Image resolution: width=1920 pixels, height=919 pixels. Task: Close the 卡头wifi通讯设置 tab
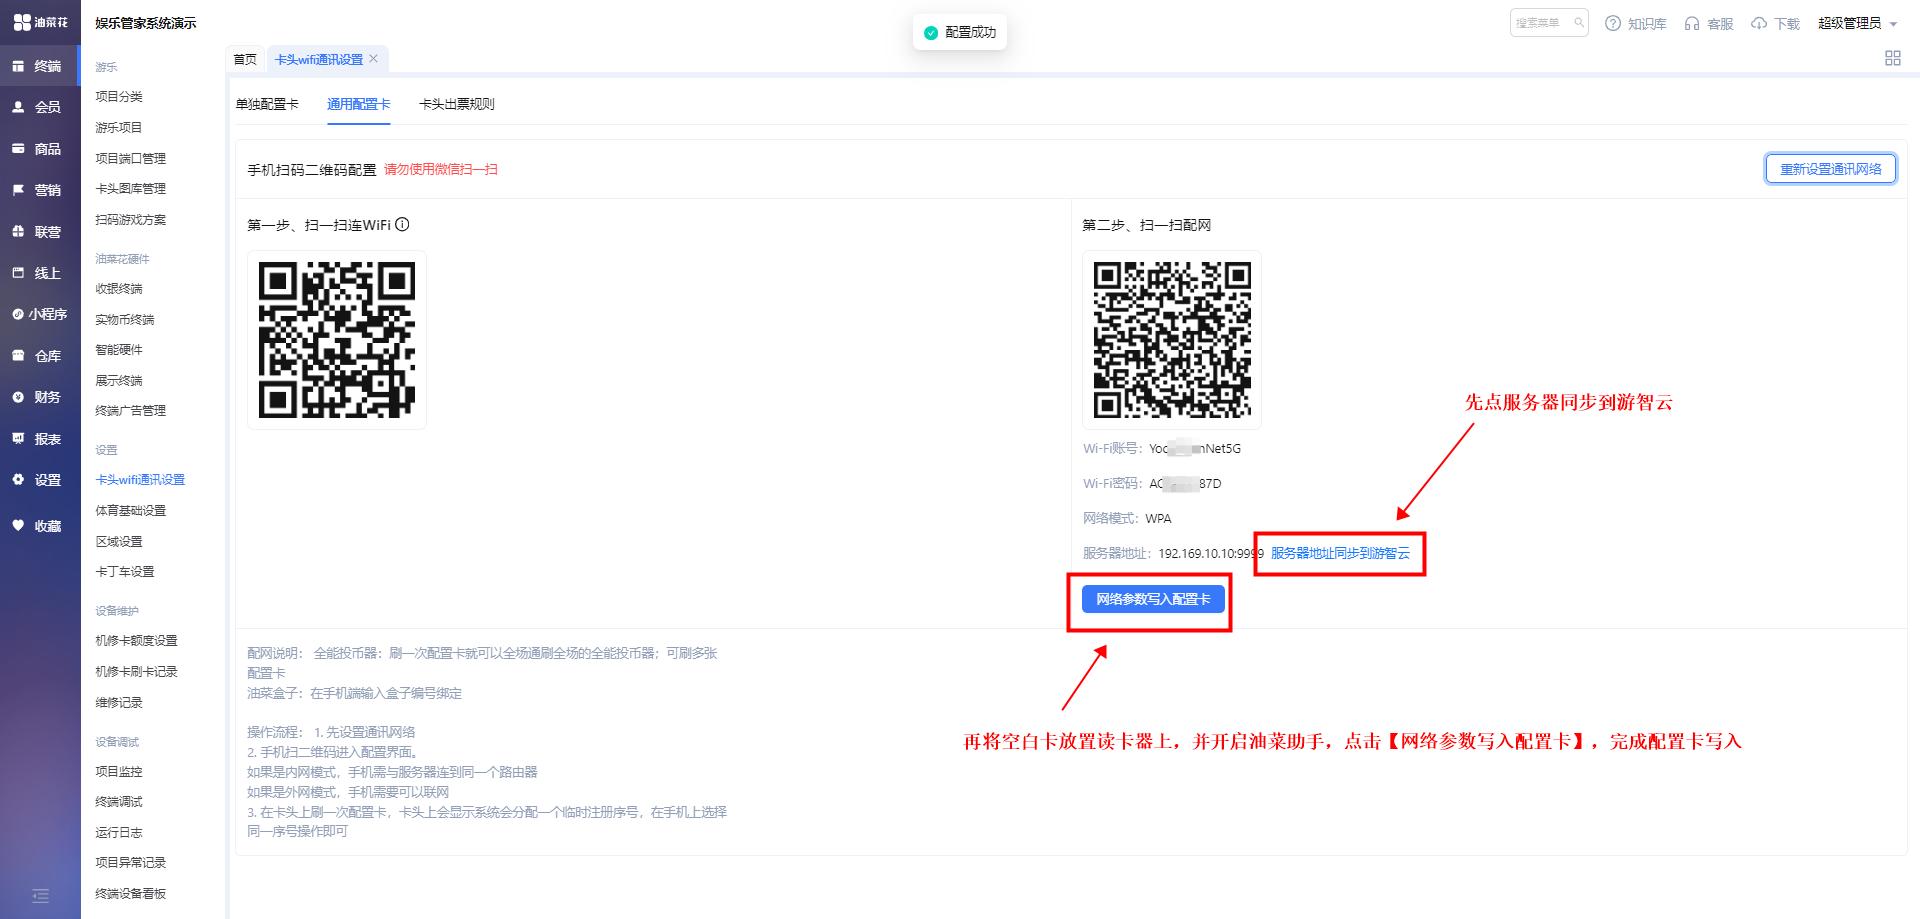[374, 59]
